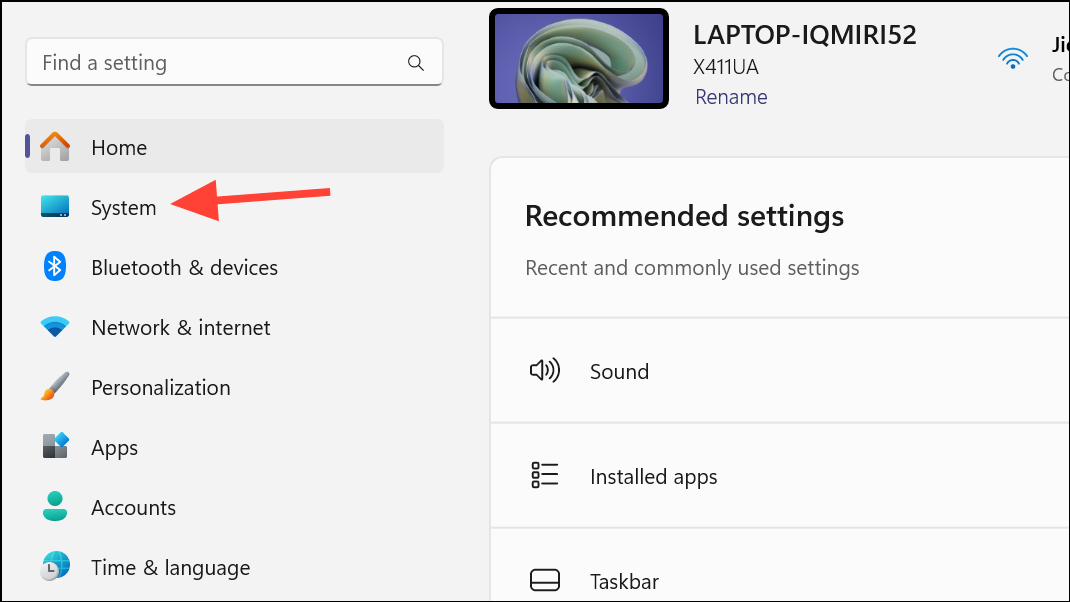Click the Find a setting search box
The image size is (1070, 602).
pos(200,62)
